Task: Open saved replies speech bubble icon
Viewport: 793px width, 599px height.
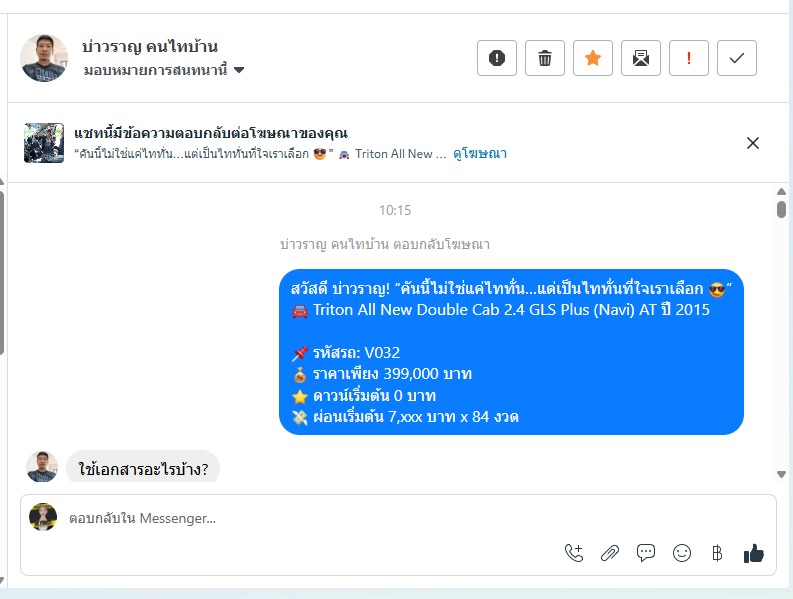Action: tap(646, 553)
